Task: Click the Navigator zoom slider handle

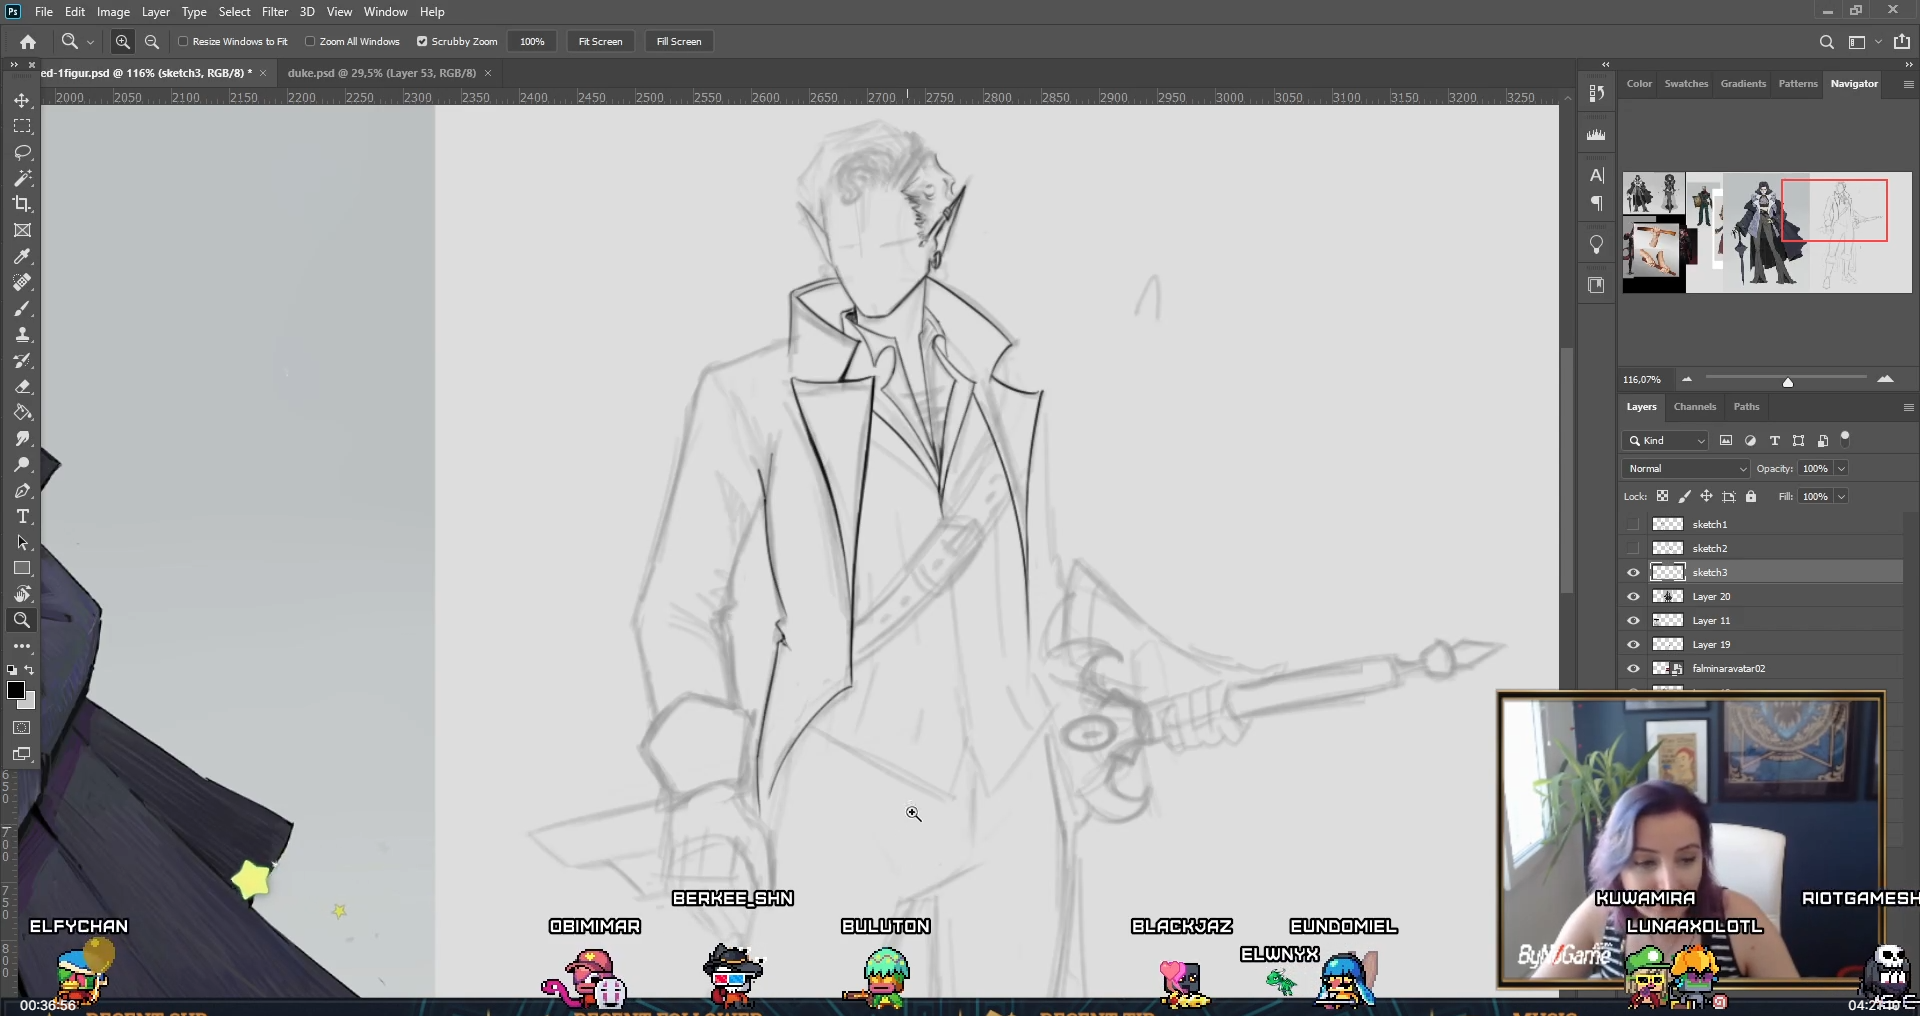Action: tap(1788, 382)
